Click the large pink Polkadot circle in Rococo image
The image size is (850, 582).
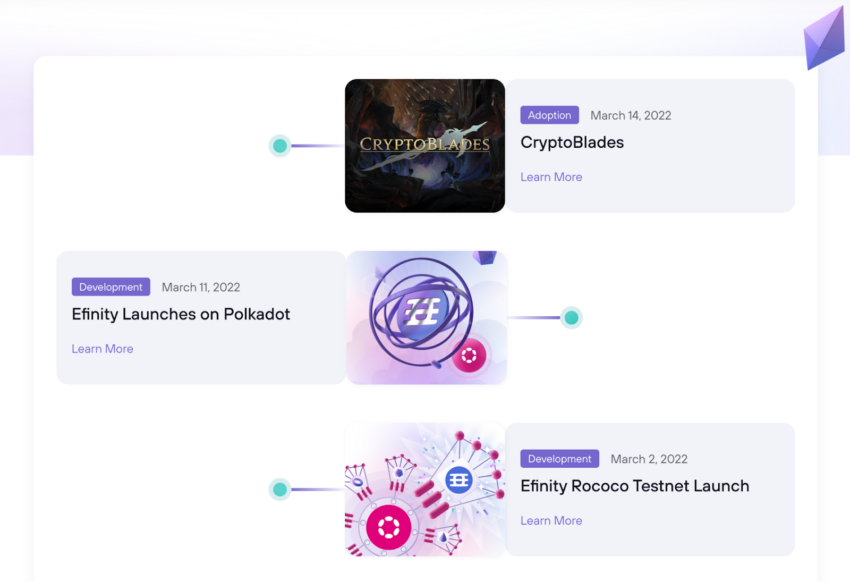(389, 527)
